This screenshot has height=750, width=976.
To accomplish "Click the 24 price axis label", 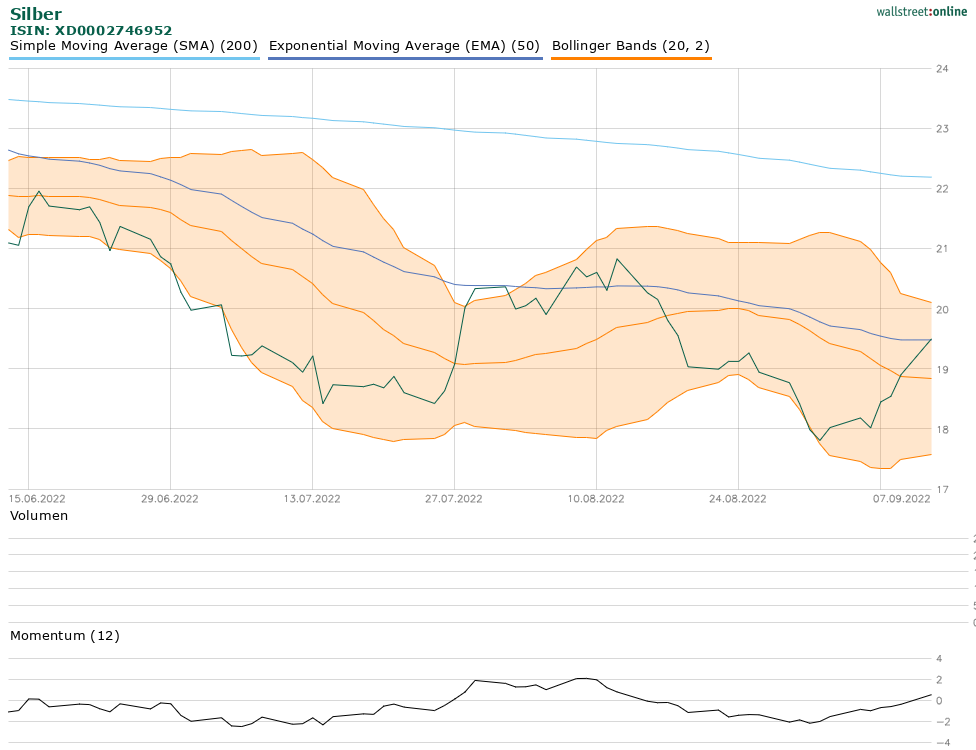I will [x=942, y=69].
